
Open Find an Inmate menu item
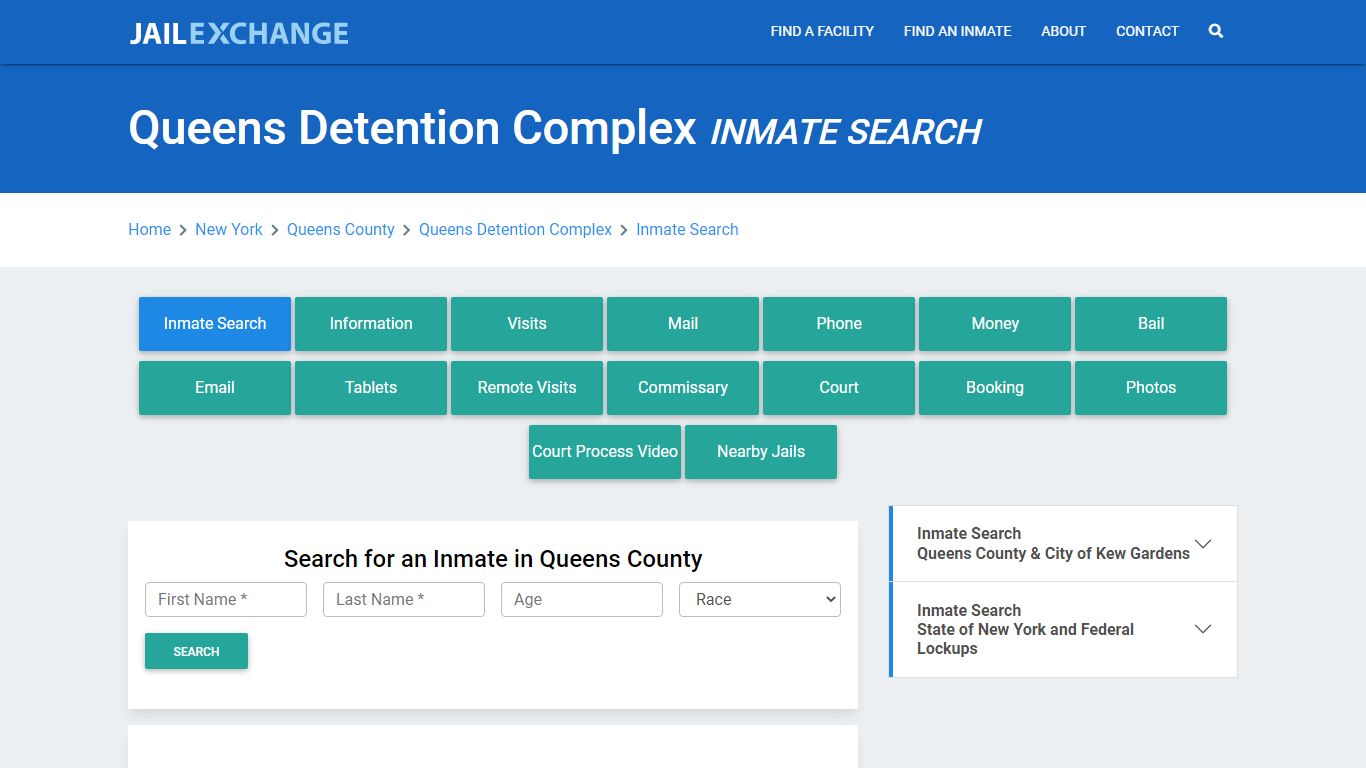(x=957, y=31)
